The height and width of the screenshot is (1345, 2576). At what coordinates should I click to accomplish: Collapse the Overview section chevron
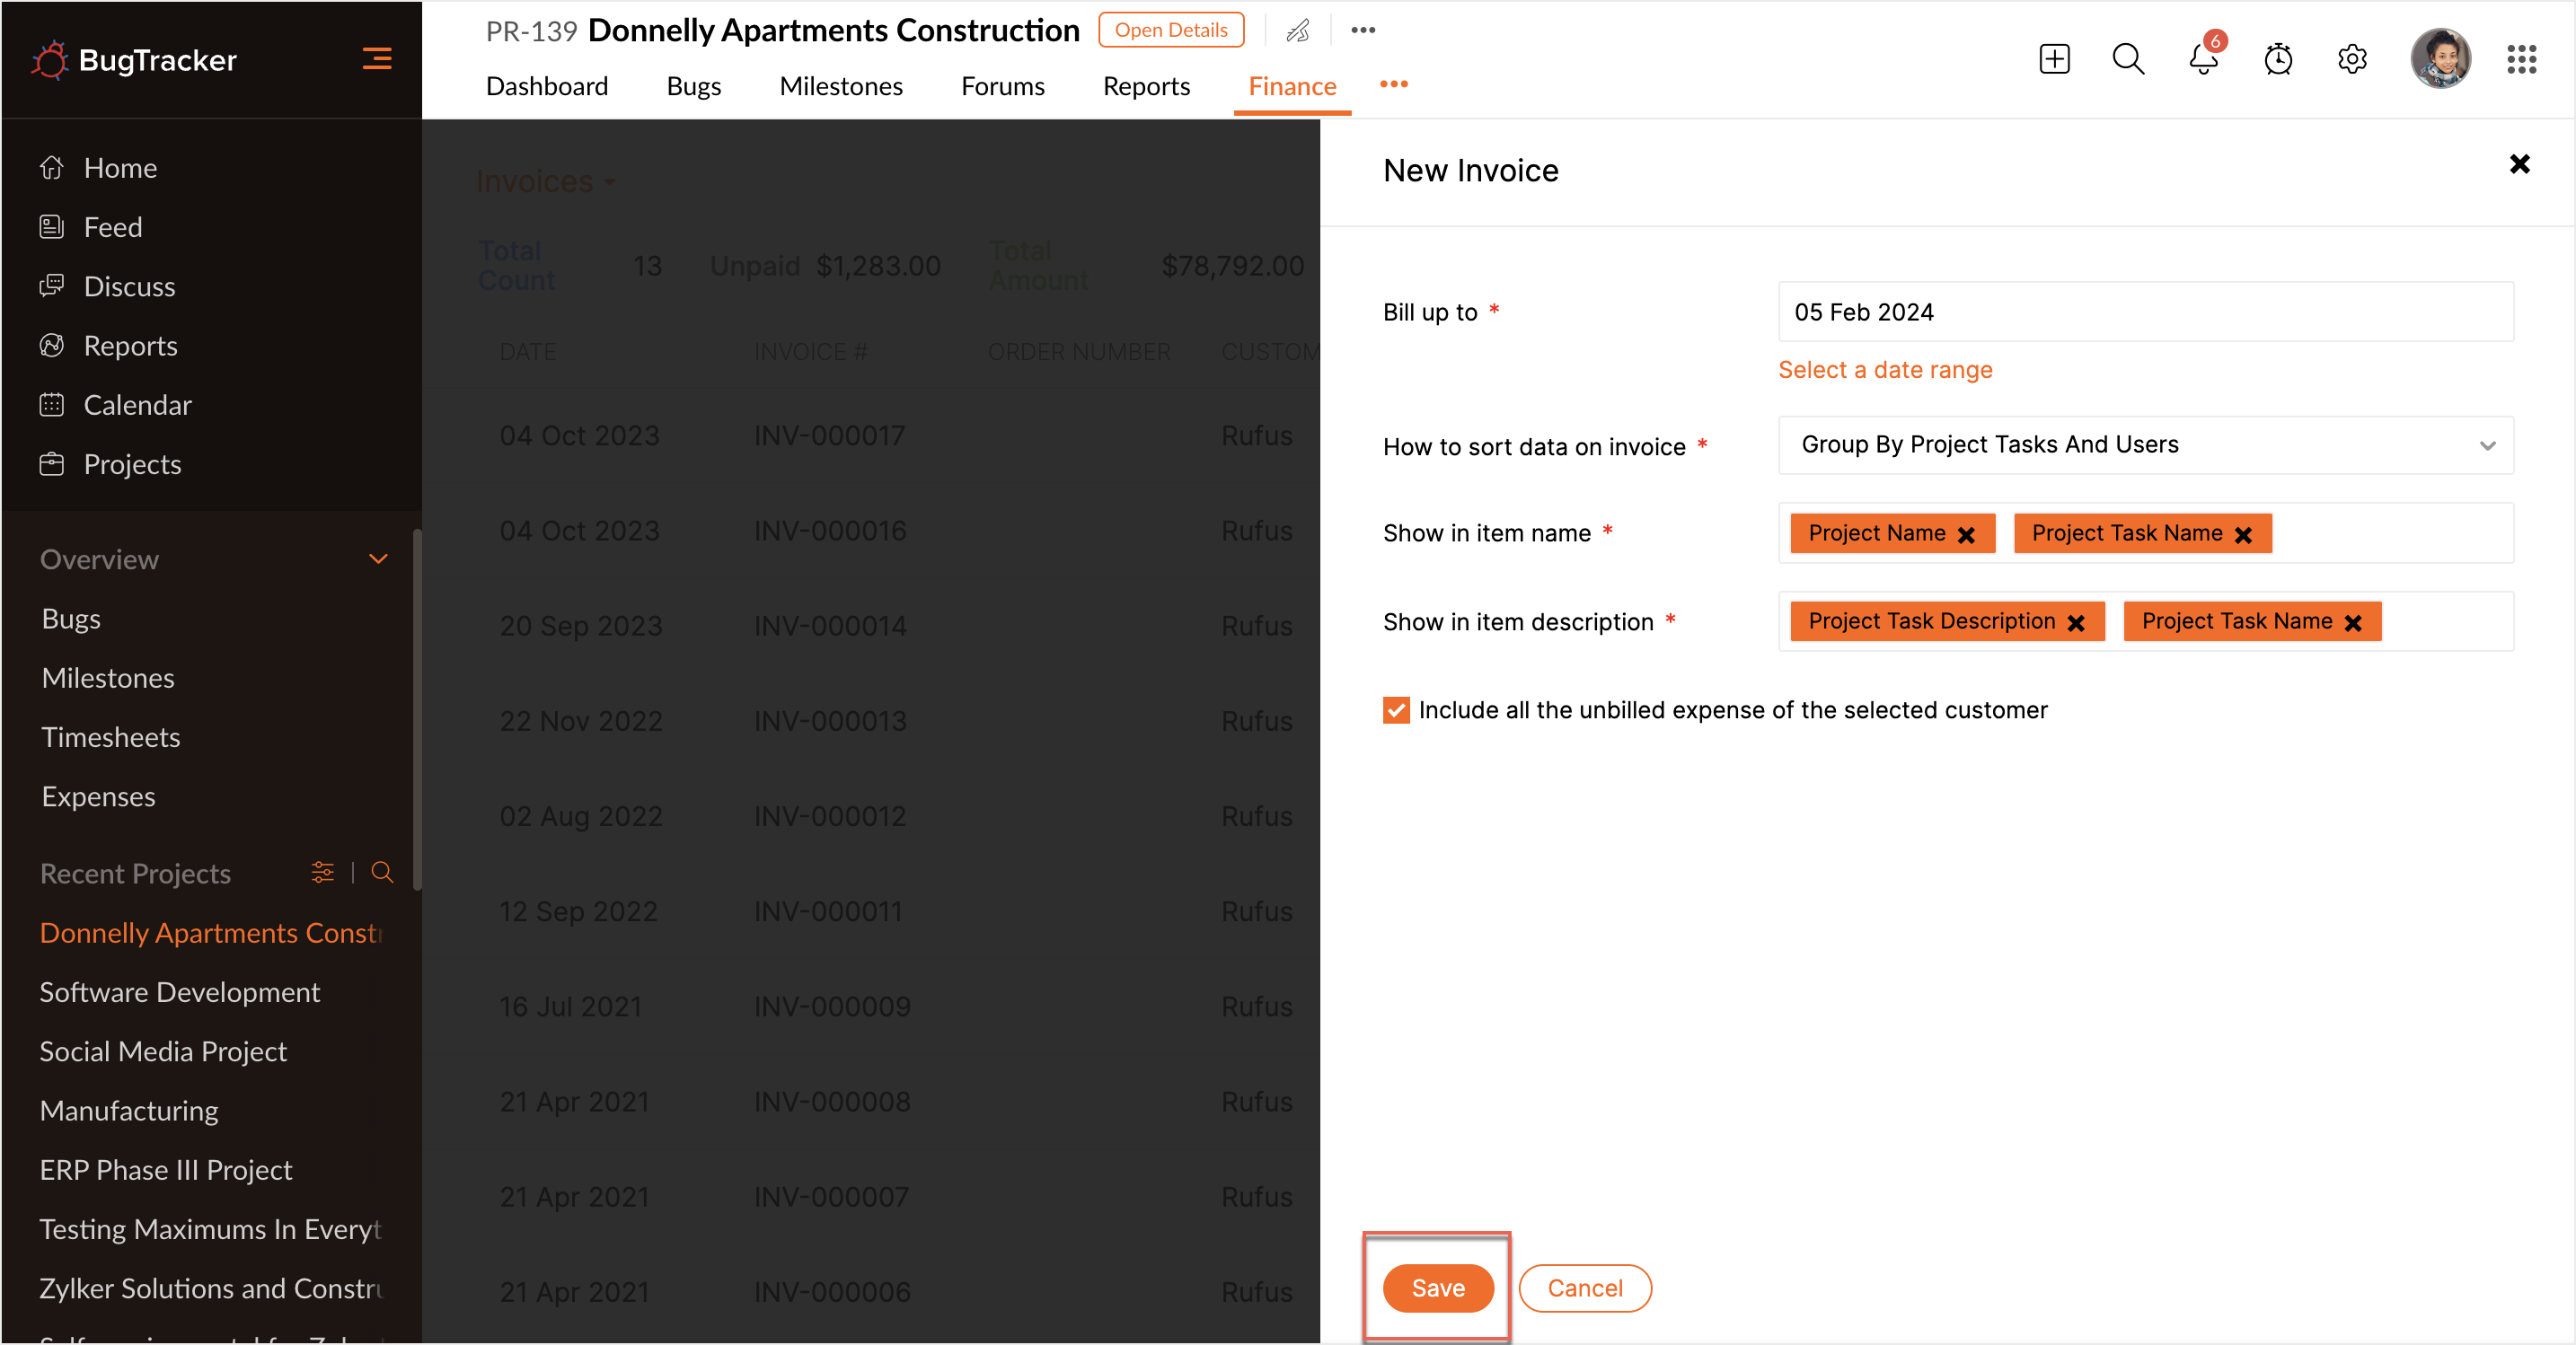click(378, 559)
